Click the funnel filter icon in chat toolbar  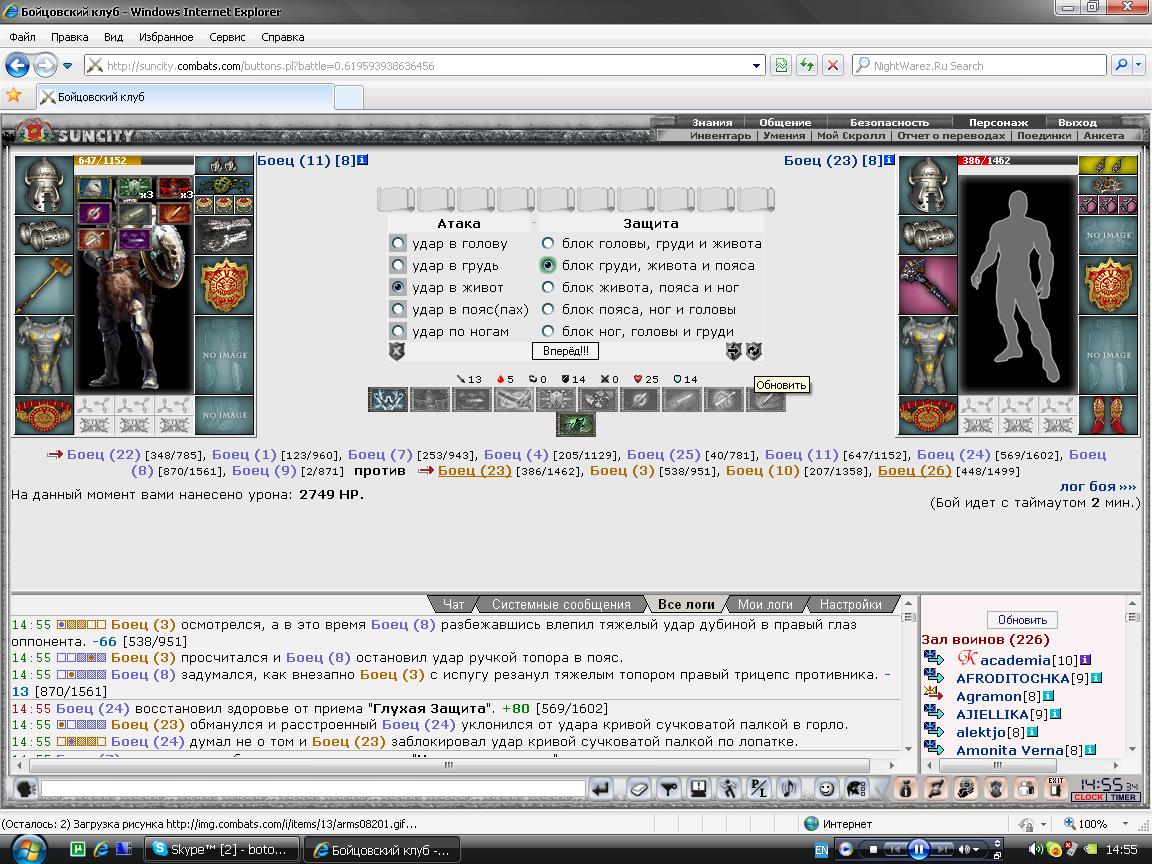click(x=669, y=788)
